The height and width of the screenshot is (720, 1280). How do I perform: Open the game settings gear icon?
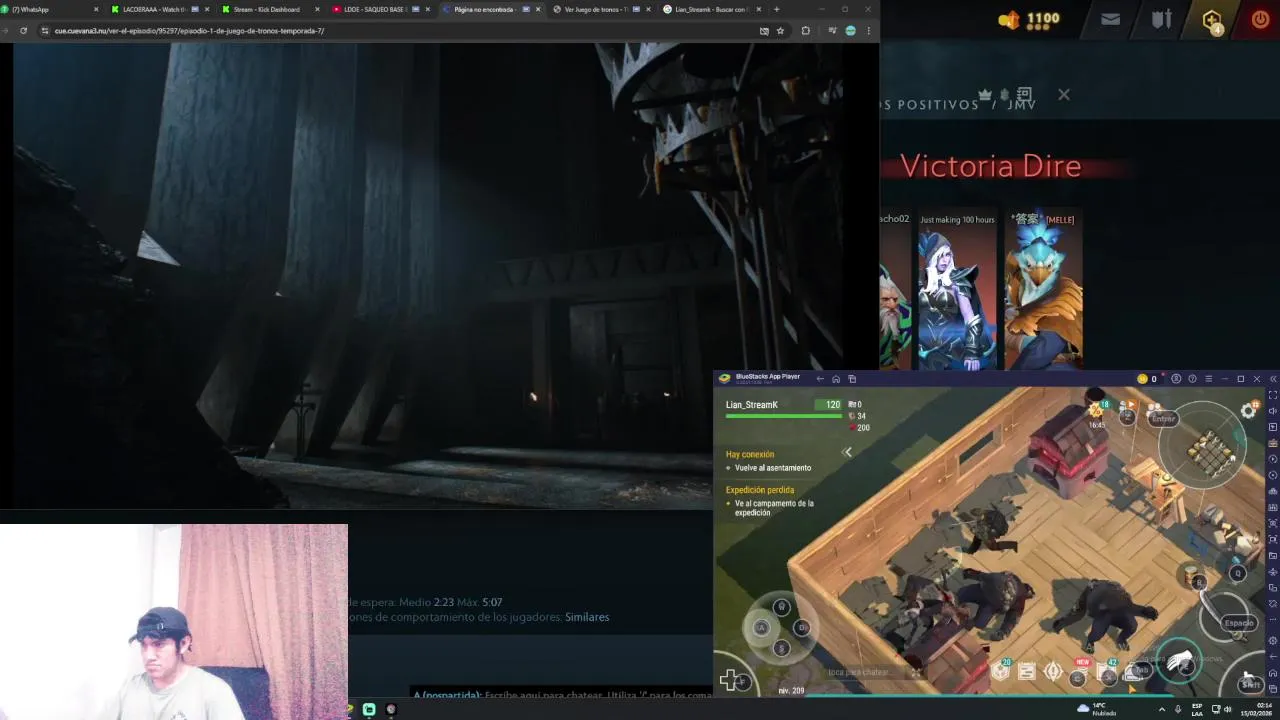[x=1249, y=410]
